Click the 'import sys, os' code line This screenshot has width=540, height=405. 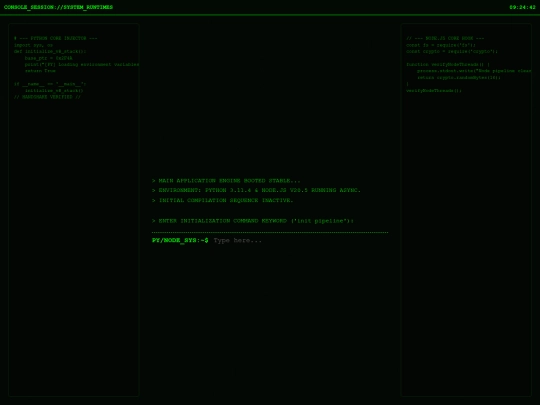coord(33,45)
